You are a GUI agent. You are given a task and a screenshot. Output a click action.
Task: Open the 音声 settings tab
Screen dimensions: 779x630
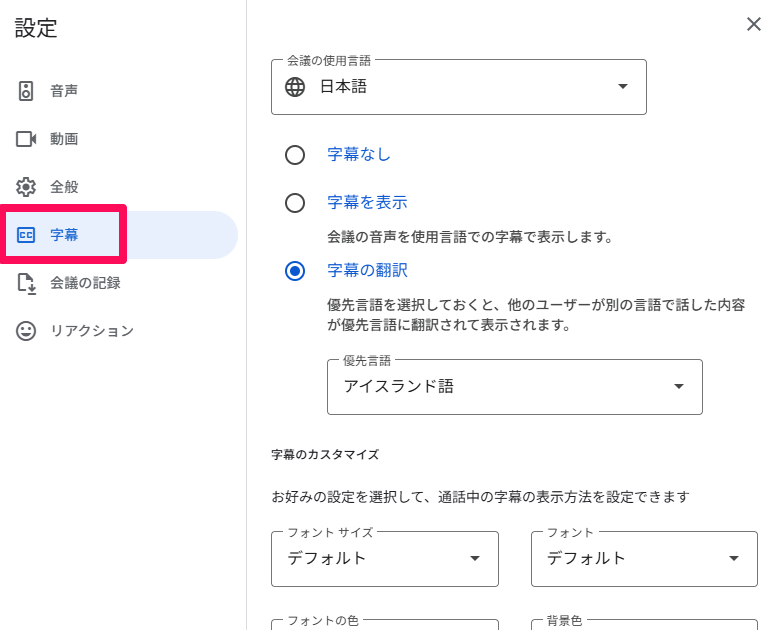(119, 91)
